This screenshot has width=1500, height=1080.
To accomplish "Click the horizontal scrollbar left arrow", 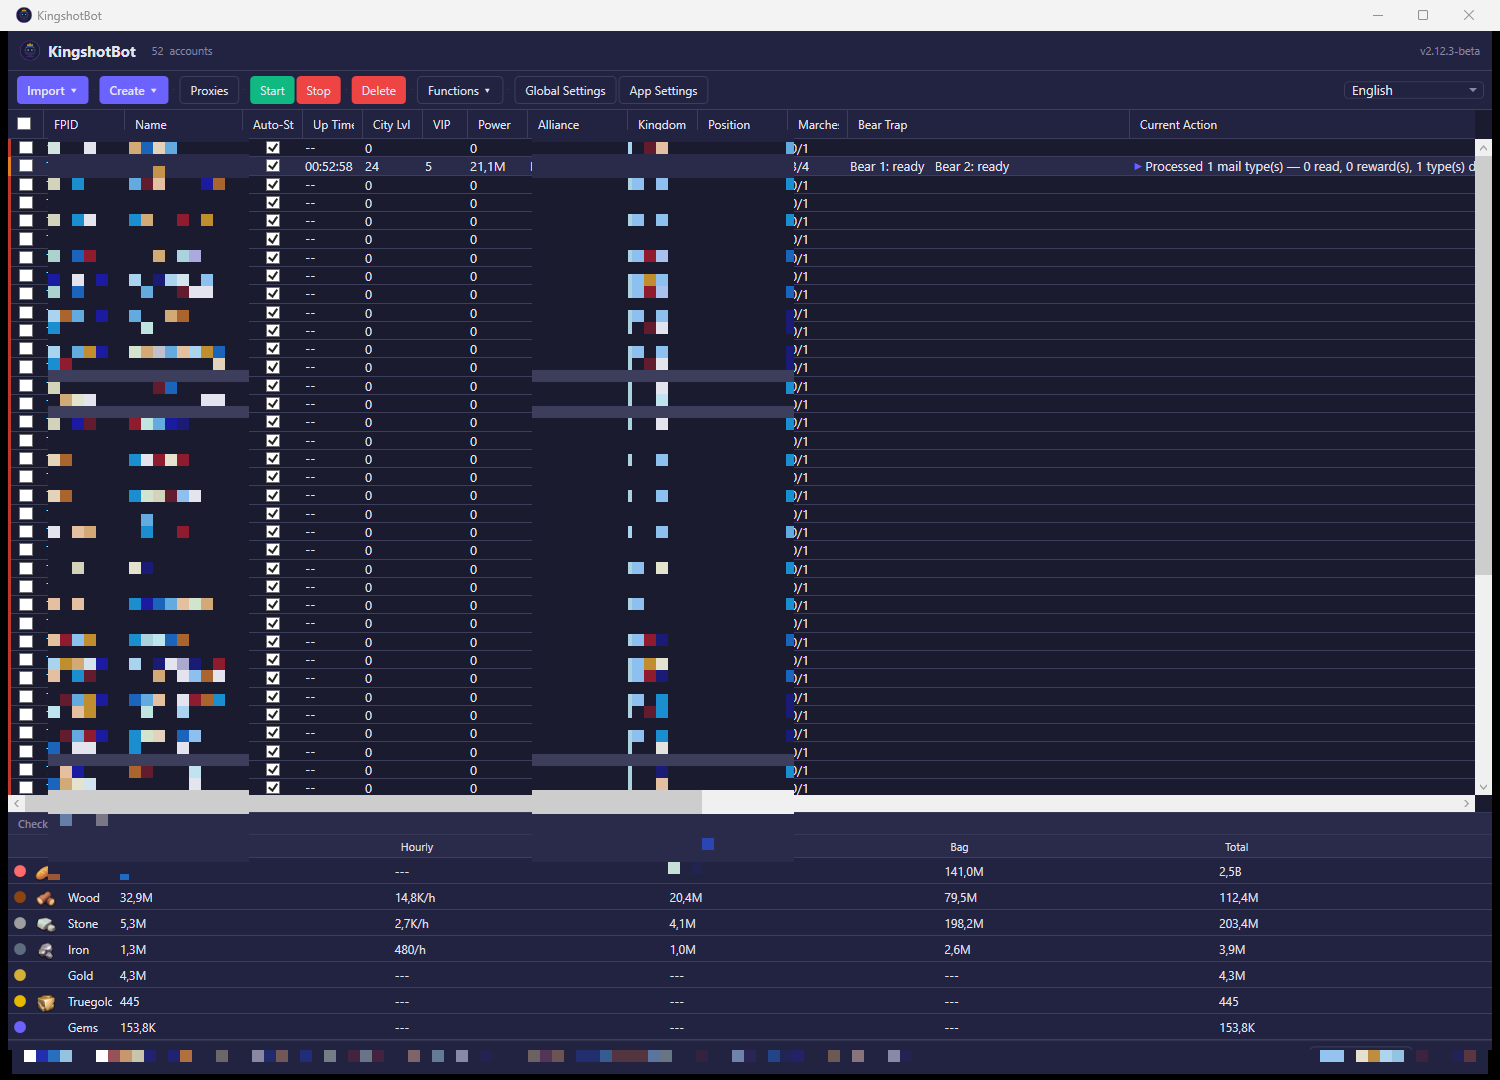I will pos(16,803).
